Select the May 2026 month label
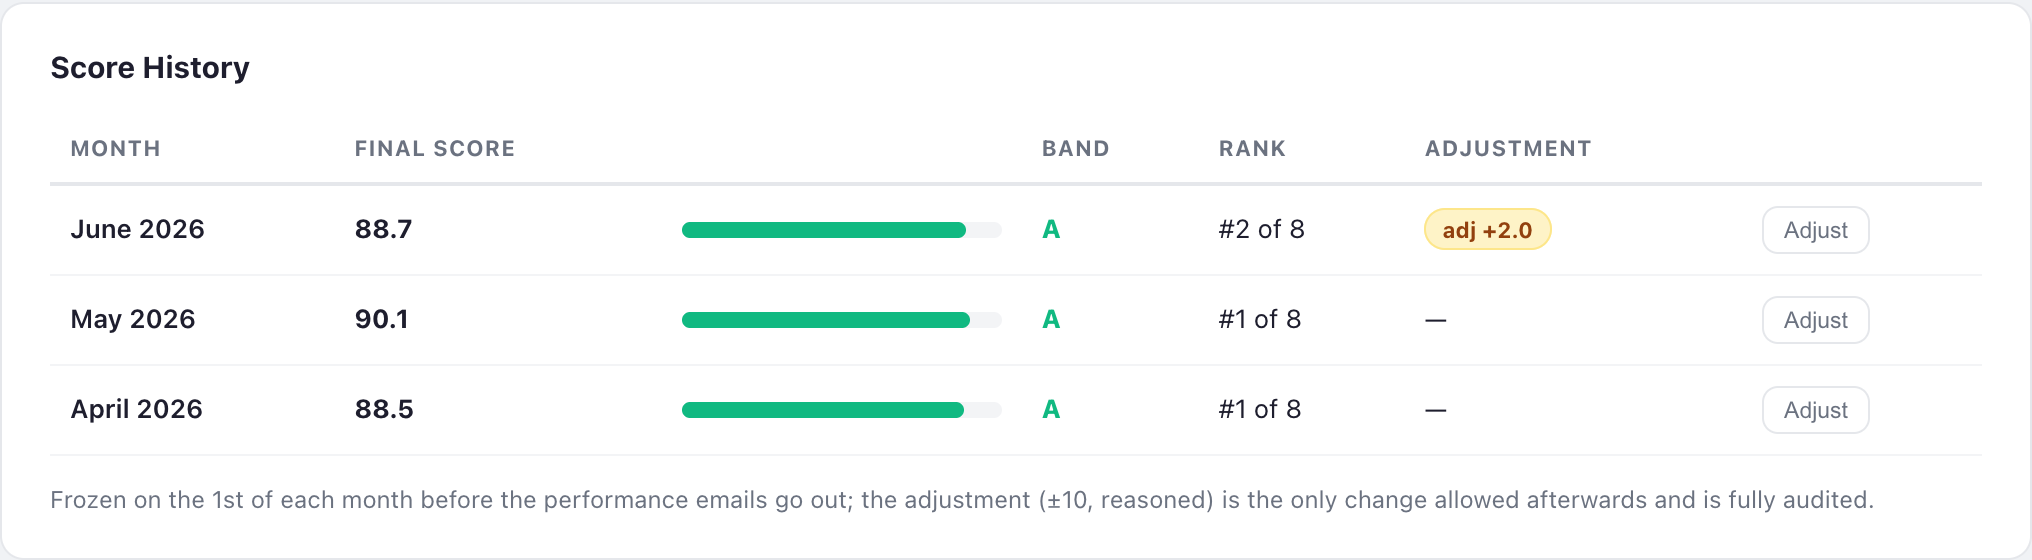The image size is (2032, 560). [133, 319]
